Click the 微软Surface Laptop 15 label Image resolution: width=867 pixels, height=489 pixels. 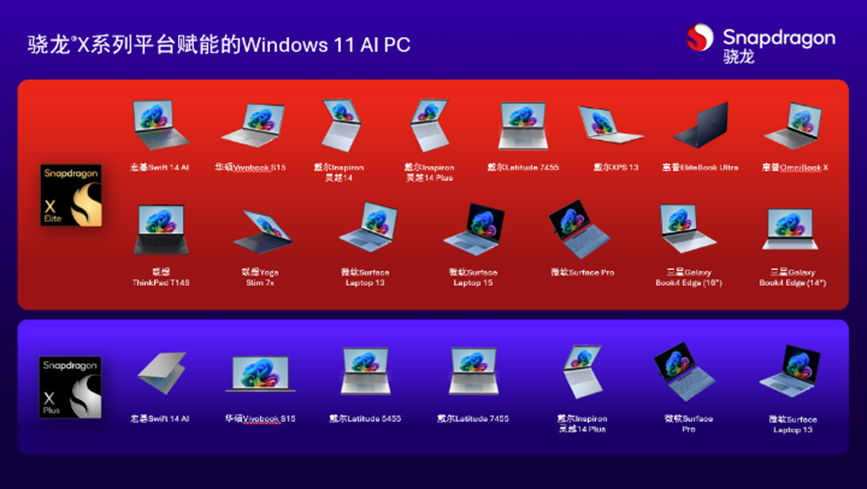click(x=473, y=277)
